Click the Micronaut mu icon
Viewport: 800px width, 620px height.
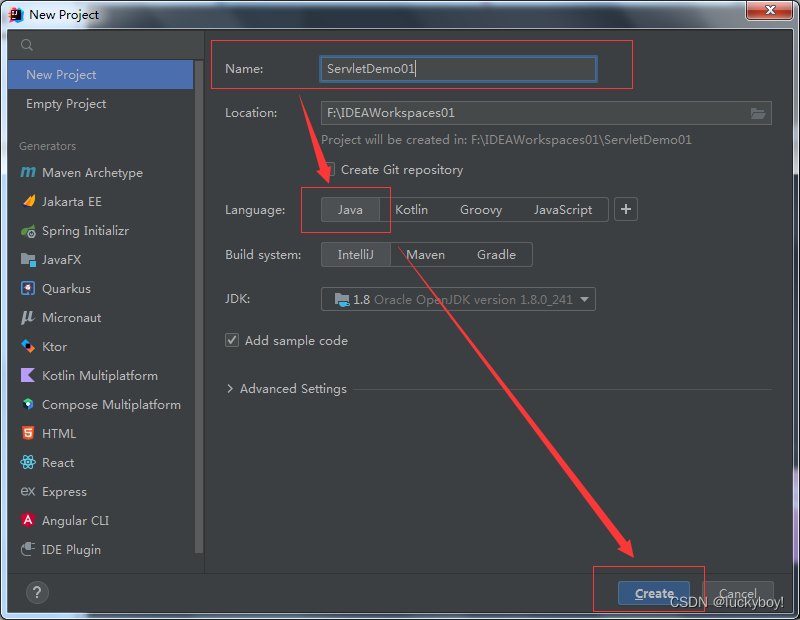[x=28, y=317]
